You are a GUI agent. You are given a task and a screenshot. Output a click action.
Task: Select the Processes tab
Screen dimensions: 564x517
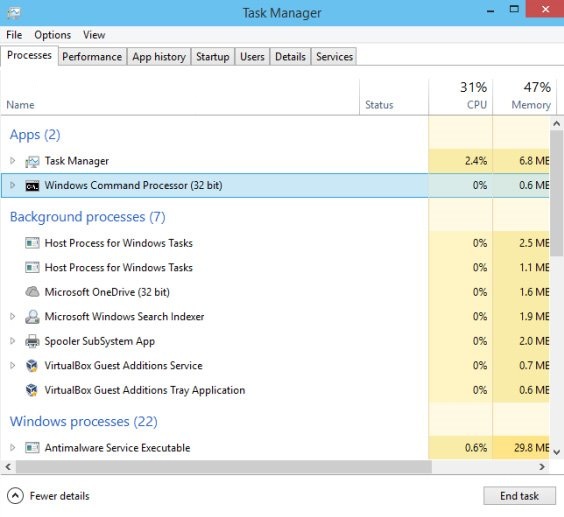29,55
